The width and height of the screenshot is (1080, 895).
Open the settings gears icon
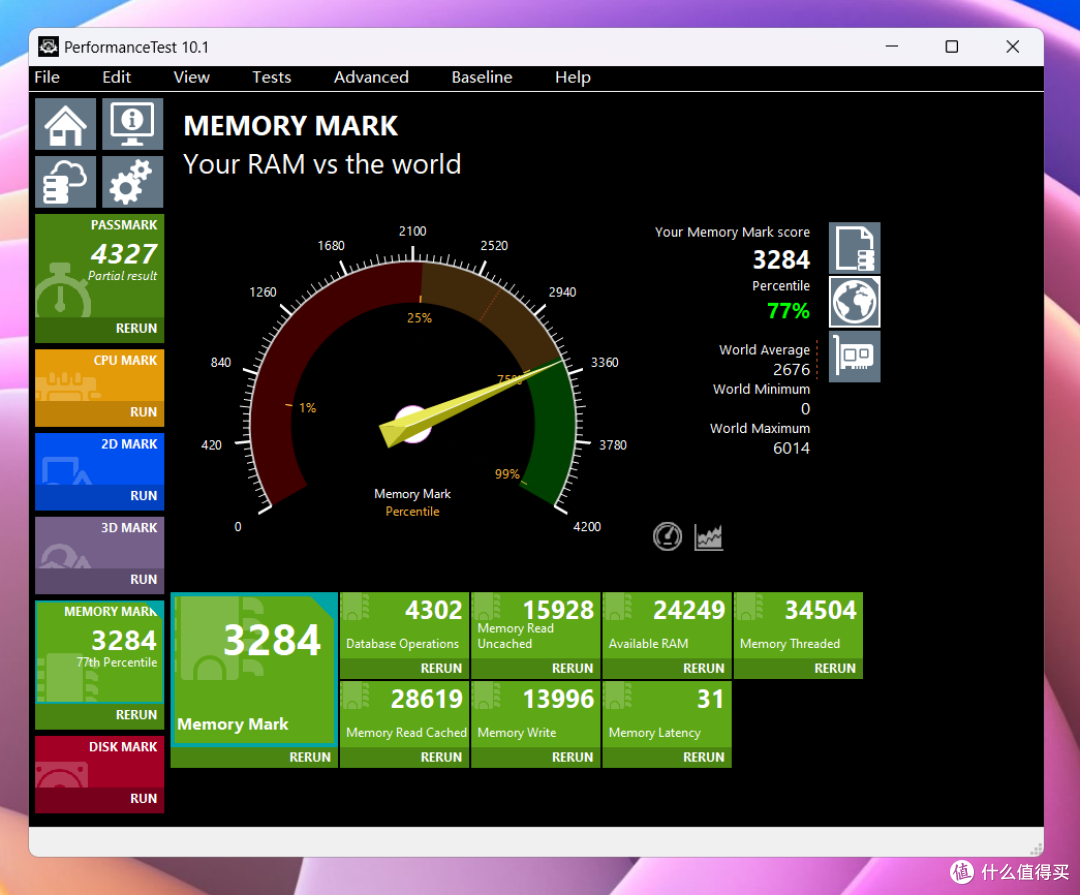point(132,182)
